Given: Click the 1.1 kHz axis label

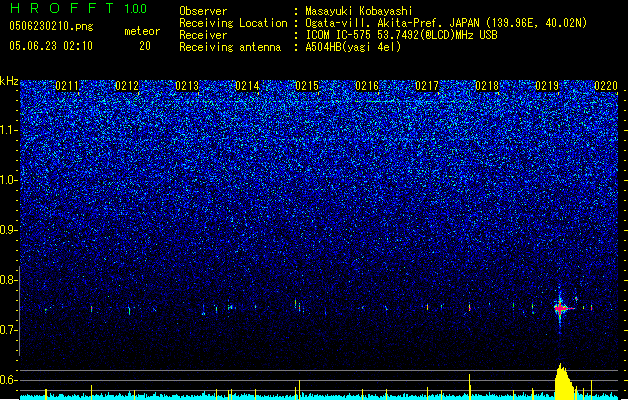Looking at the screenshot, I should pyautogui.click(x=9, y=130).
